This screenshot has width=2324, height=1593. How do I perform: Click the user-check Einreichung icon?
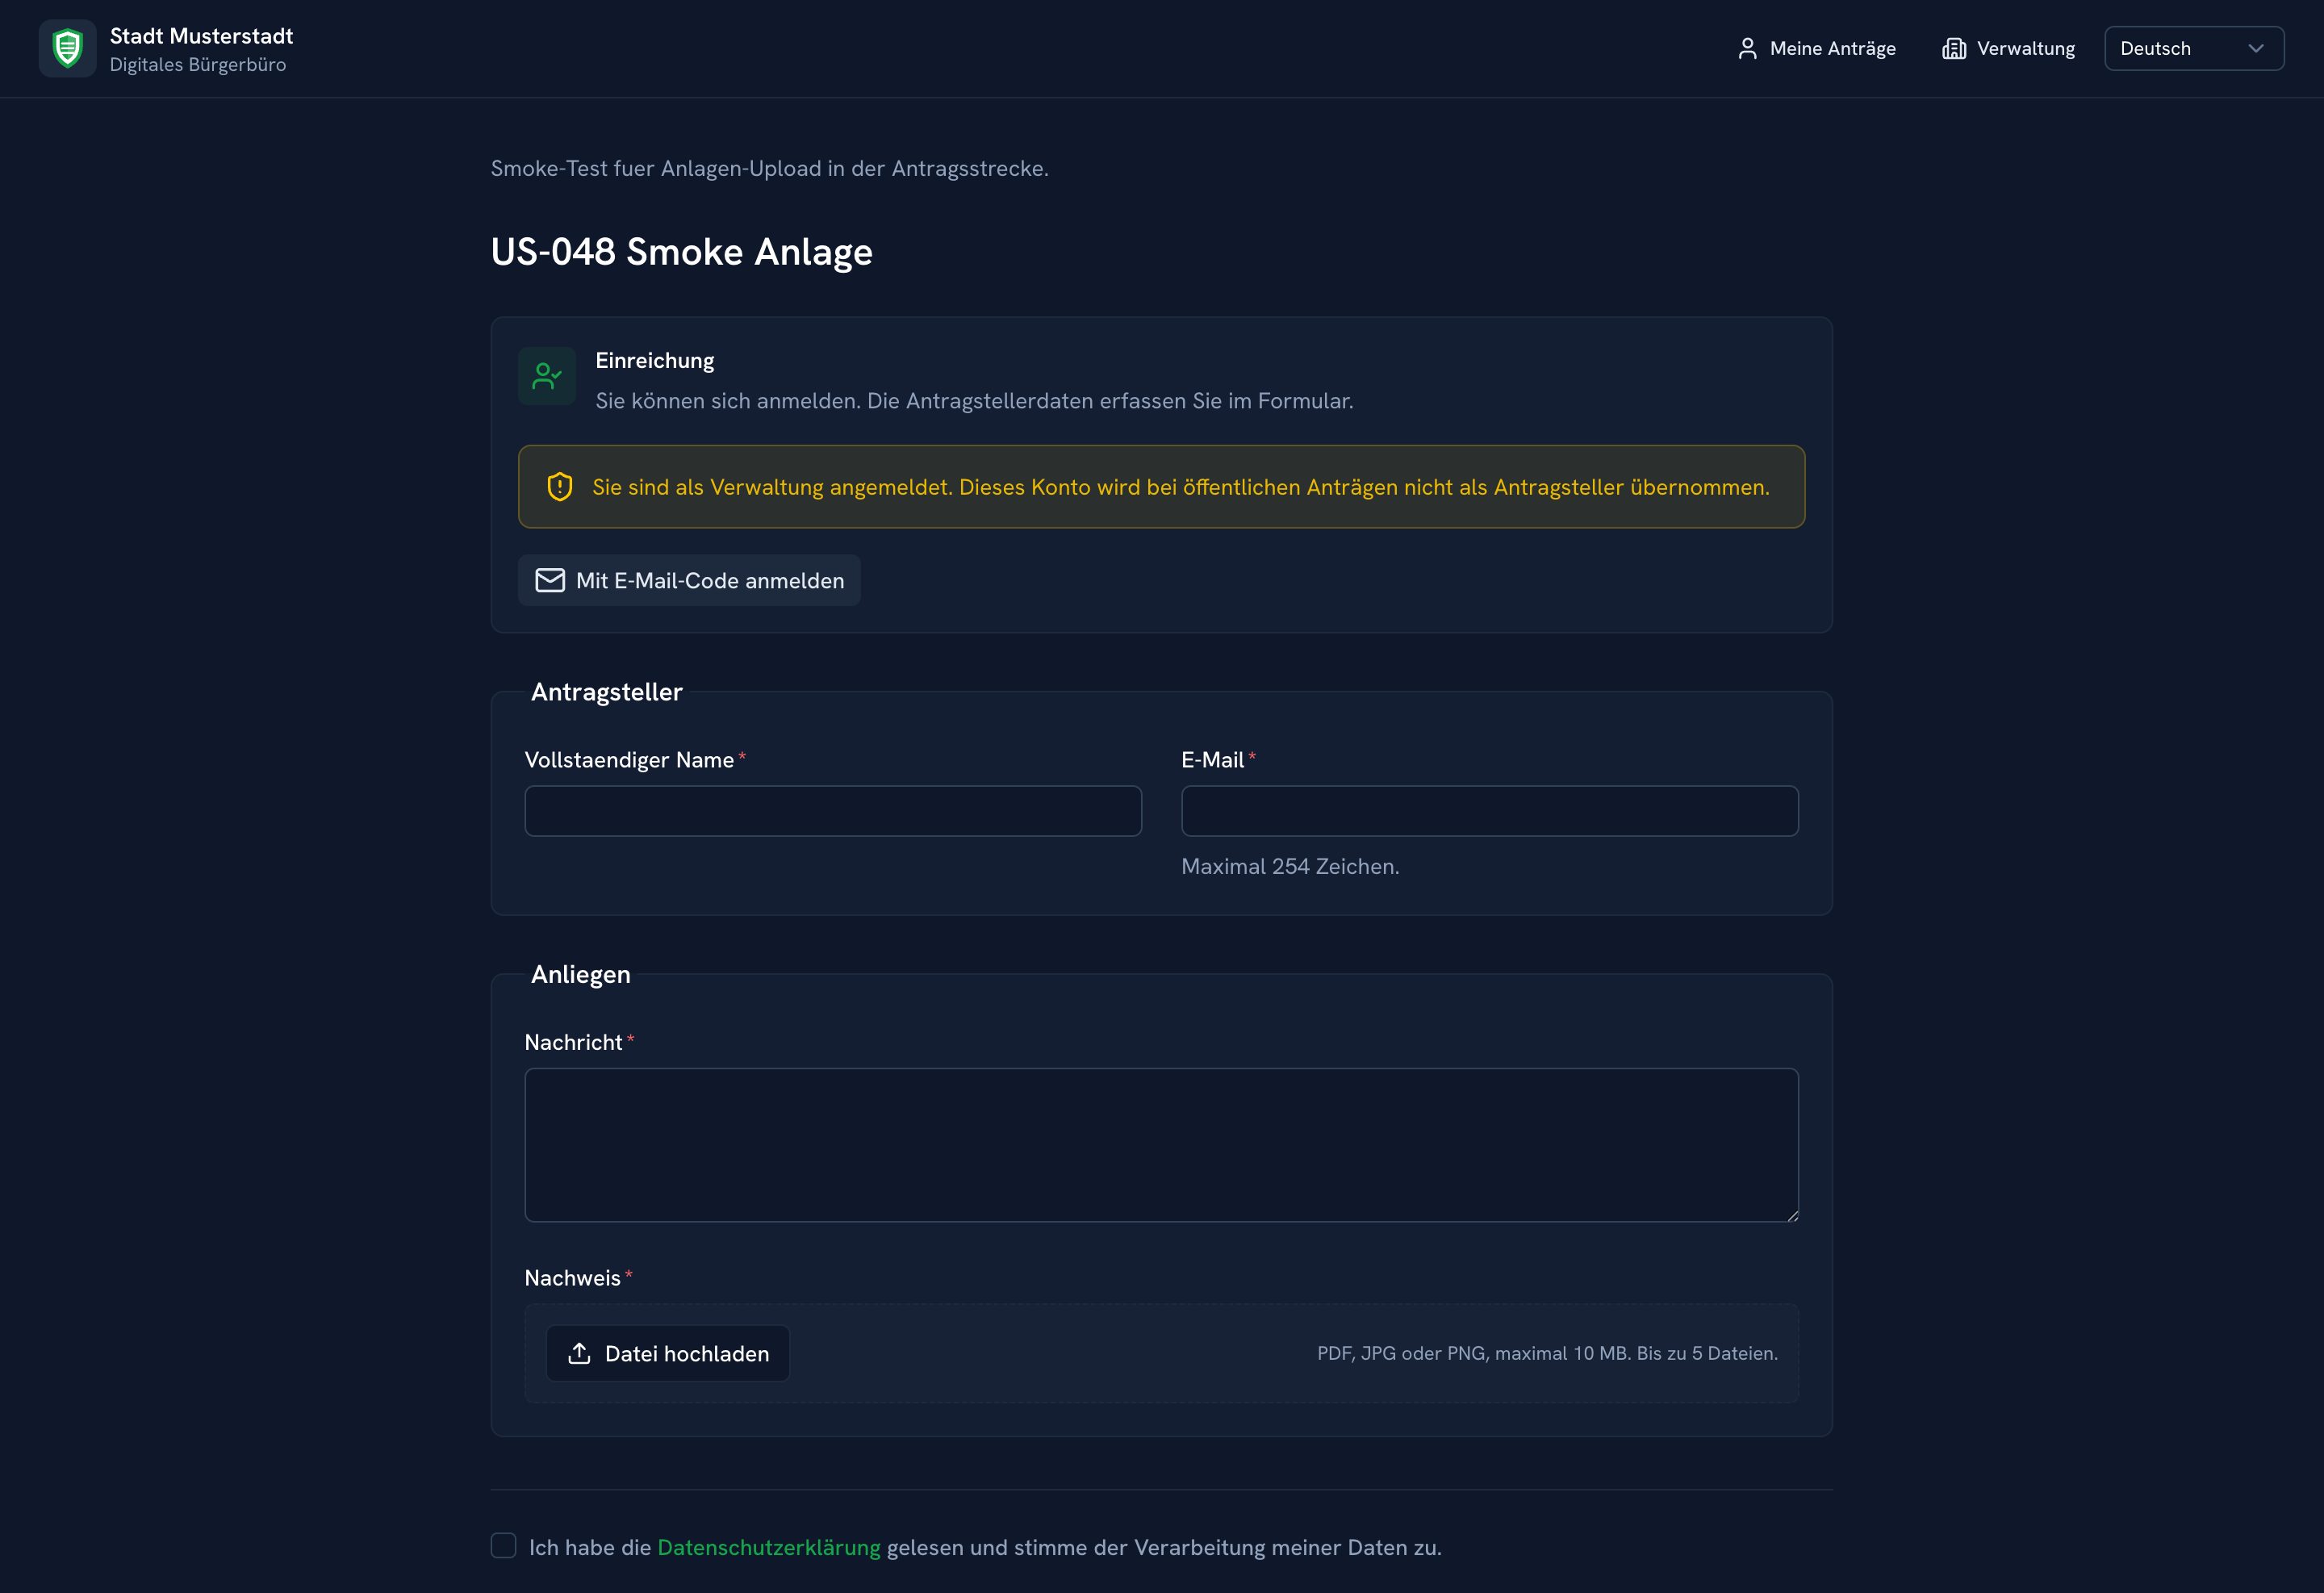547,376
